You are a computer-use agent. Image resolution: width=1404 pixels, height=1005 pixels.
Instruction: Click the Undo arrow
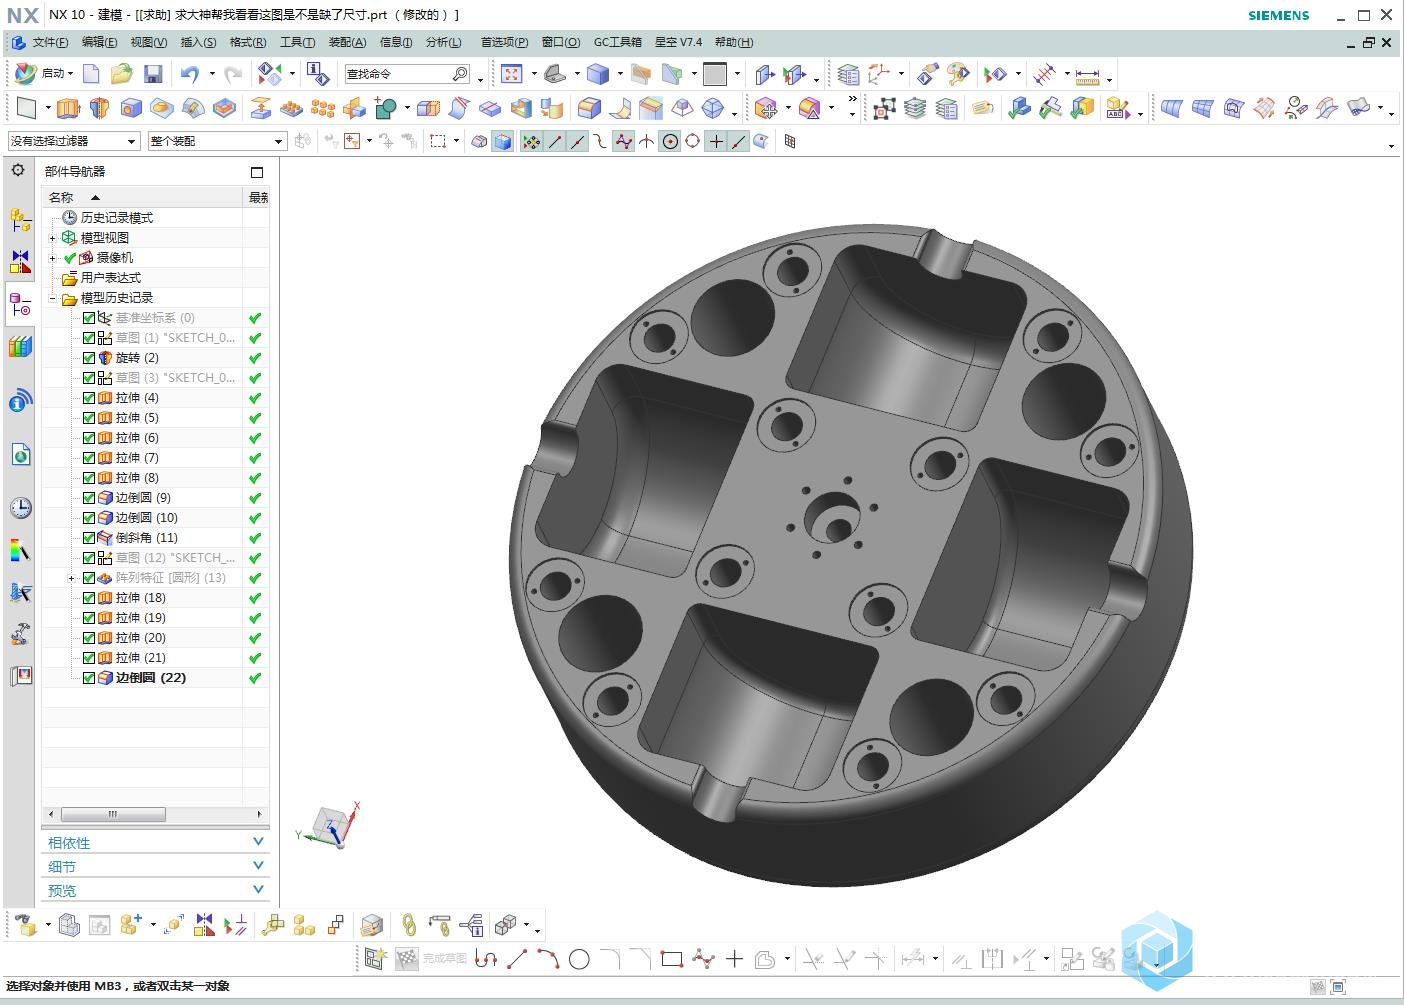coord(190,74)
